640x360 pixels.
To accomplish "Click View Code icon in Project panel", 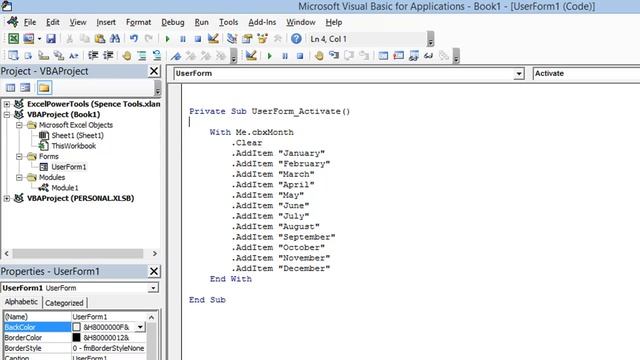I will tap(11, 88).
